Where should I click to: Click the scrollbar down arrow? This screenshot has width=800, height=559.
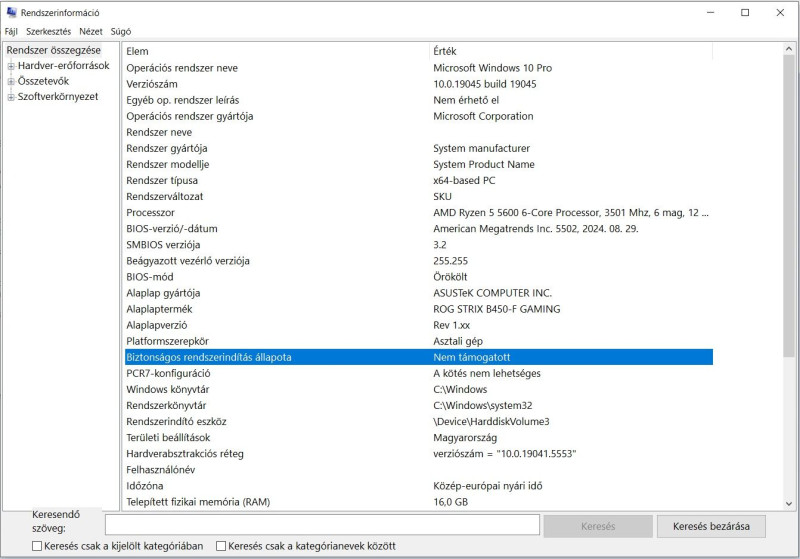[789, 503]
